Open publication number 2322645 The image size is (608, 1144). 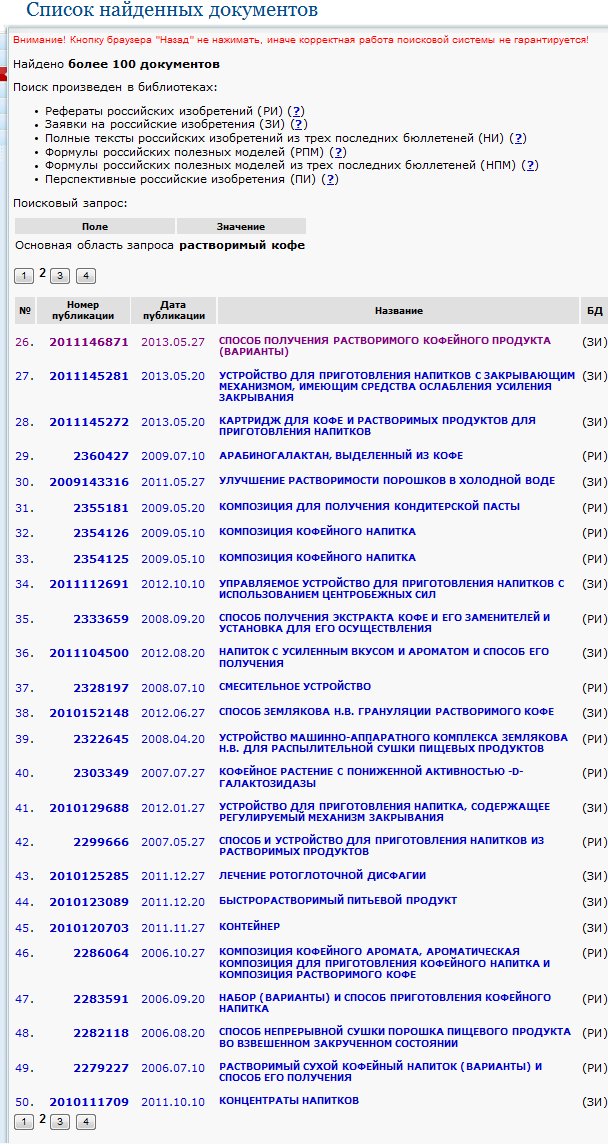(x=101, y=739)
